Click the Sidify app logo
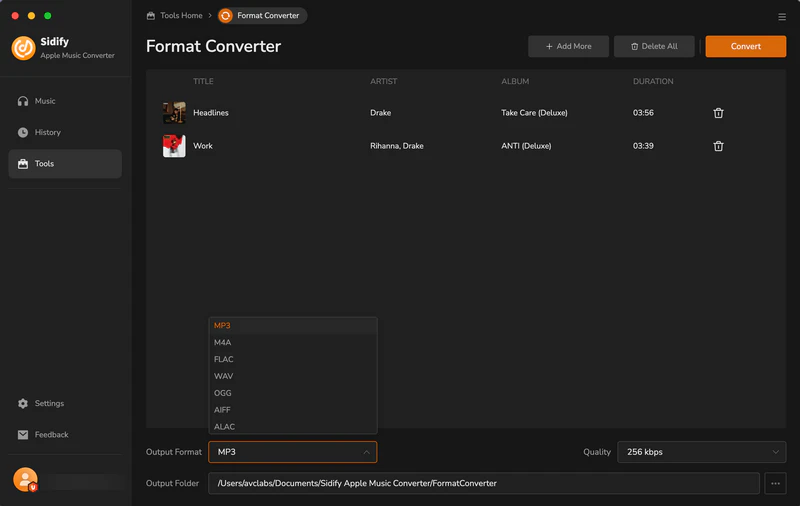Screen dimensions: 800x506 (23, 48)
